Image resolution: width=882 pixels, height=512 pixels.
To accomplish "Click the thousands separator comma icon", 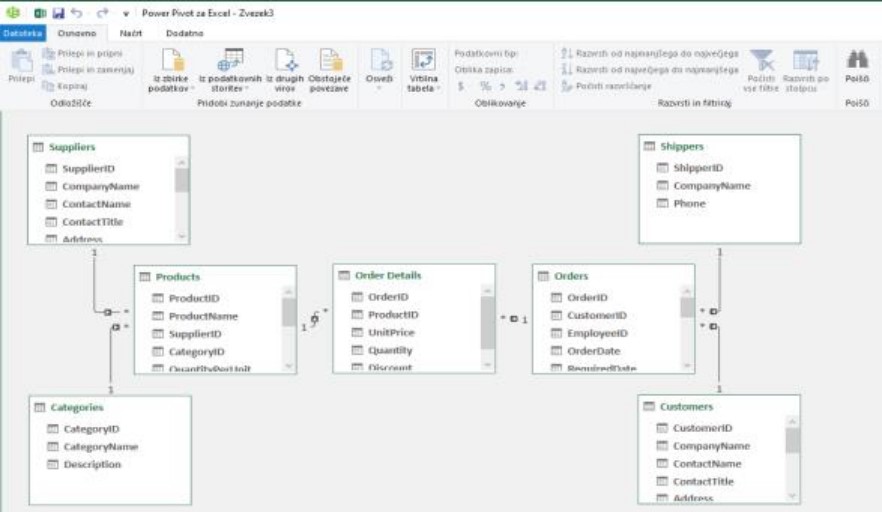I will click(x=502, y=86).
